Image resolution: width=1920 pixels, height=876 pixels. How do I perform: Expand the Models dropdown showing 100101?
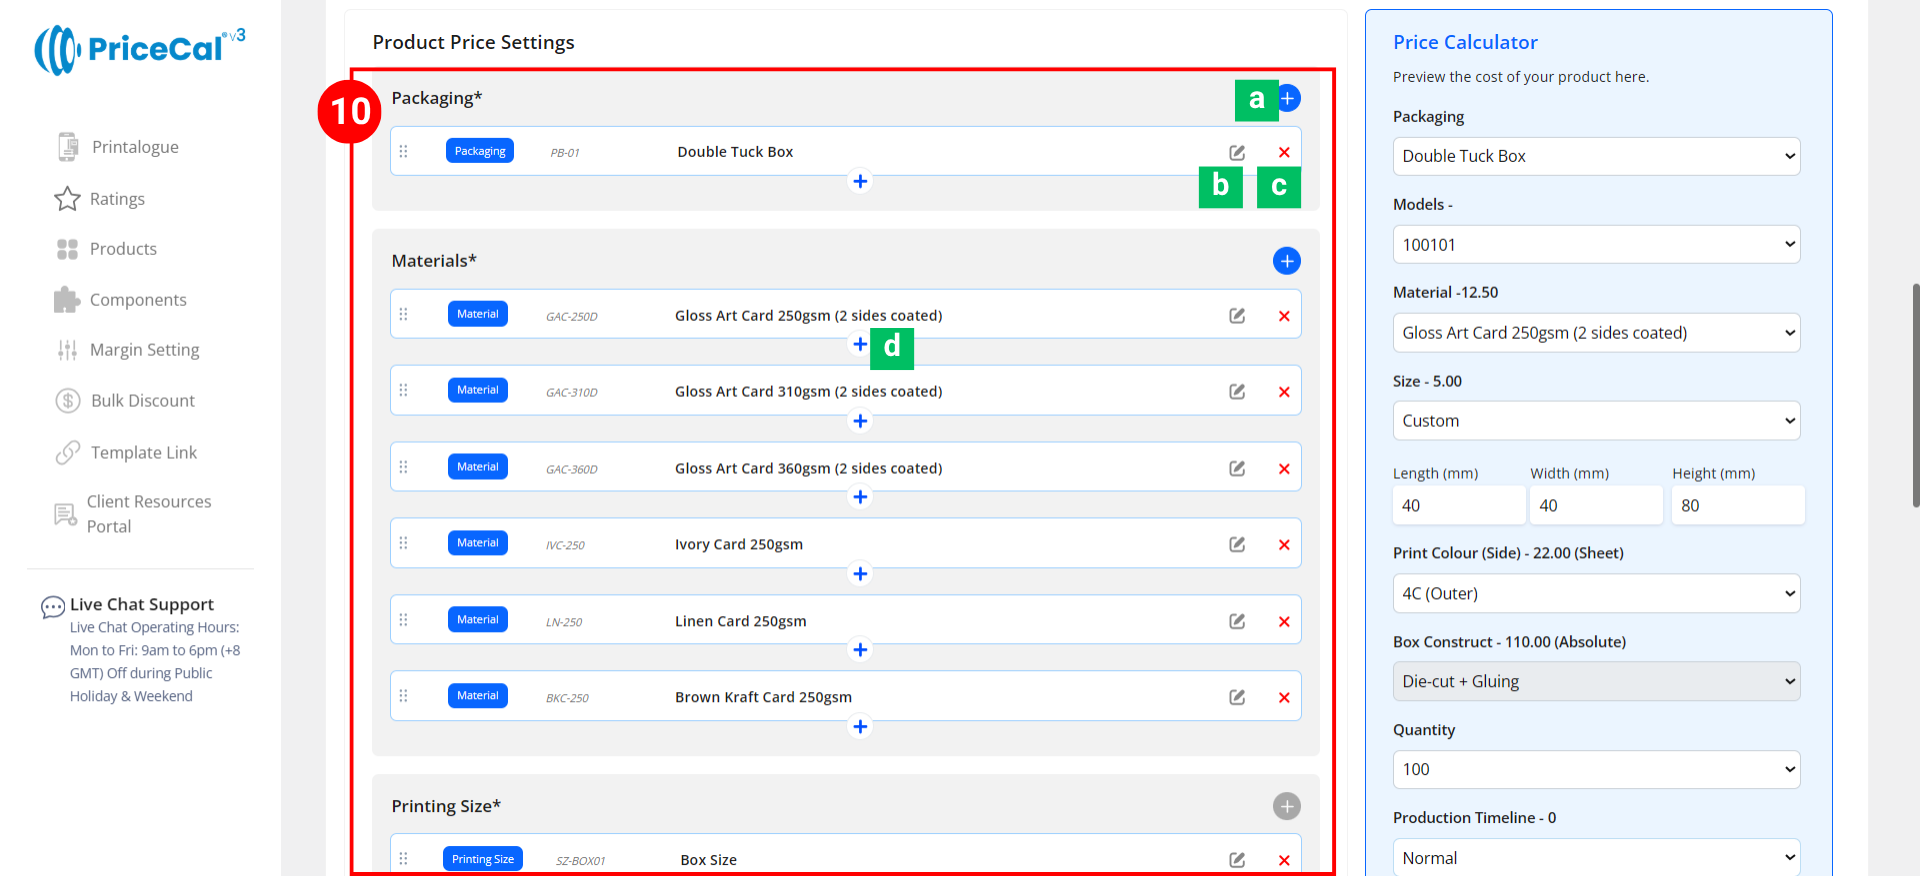[x=1596, y=245]
